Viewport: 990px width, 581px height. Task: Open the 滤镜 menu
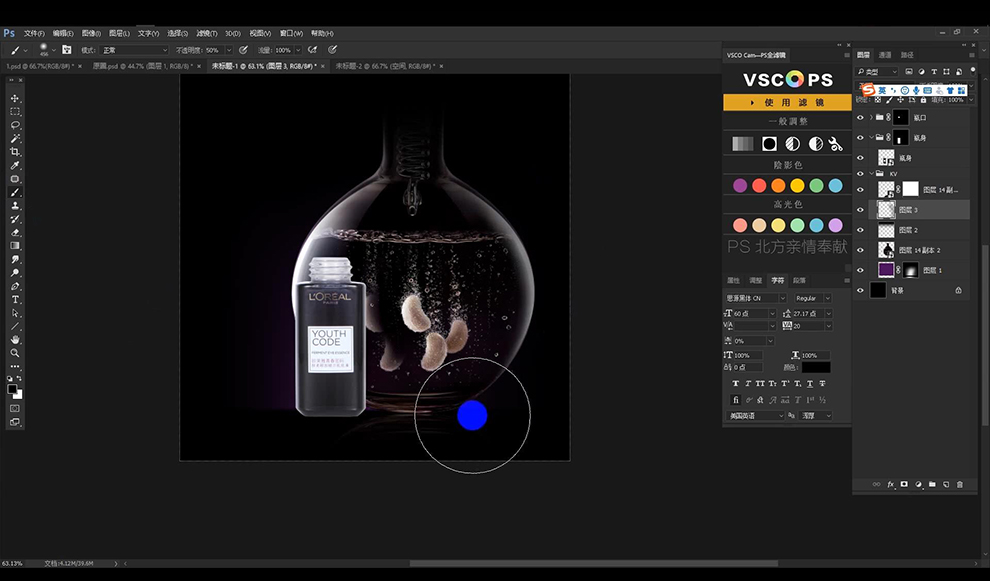206,33
